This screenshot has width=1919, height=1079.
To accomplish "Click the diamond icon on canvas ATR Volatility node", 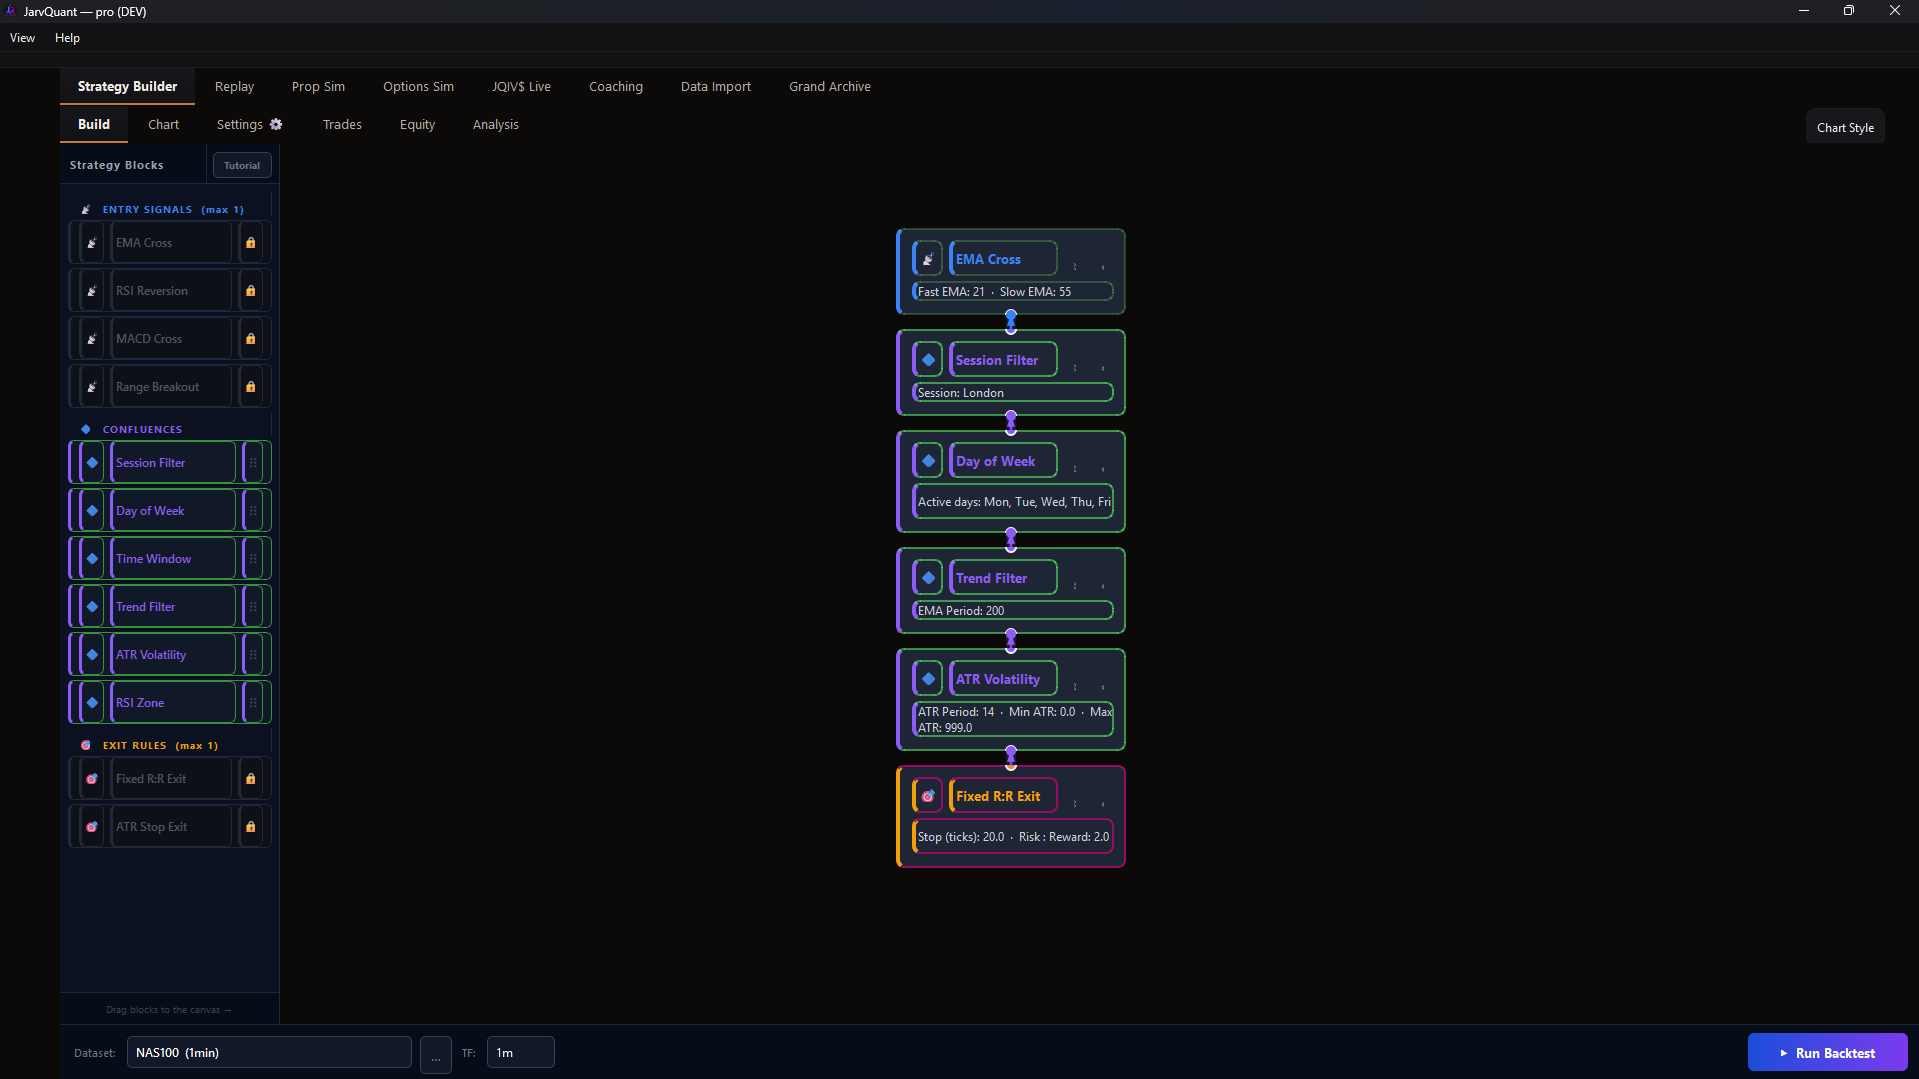I will (928, 679).
